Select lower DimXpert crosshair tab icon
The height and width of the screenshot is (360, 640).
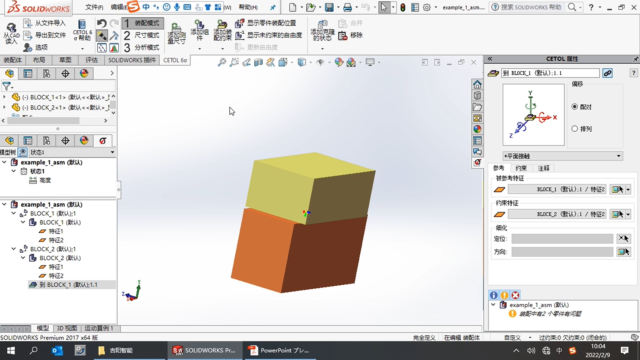tap(65, 141)
